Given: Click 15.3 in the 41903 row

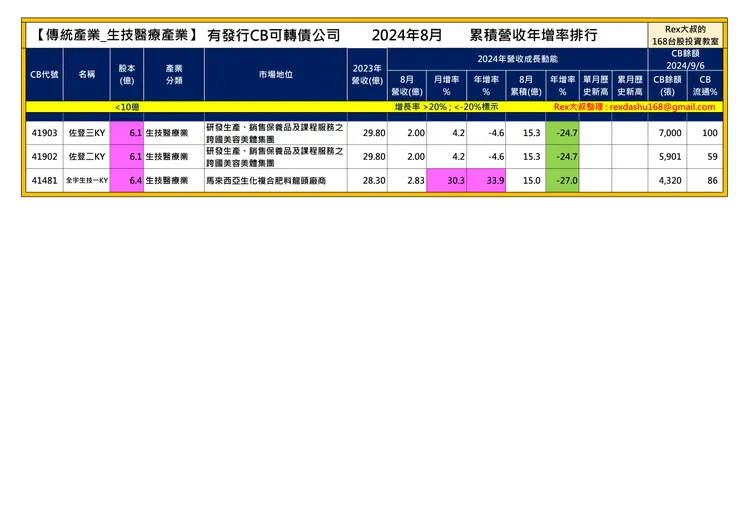Looking at the screenshot, I should click(525, 133).
